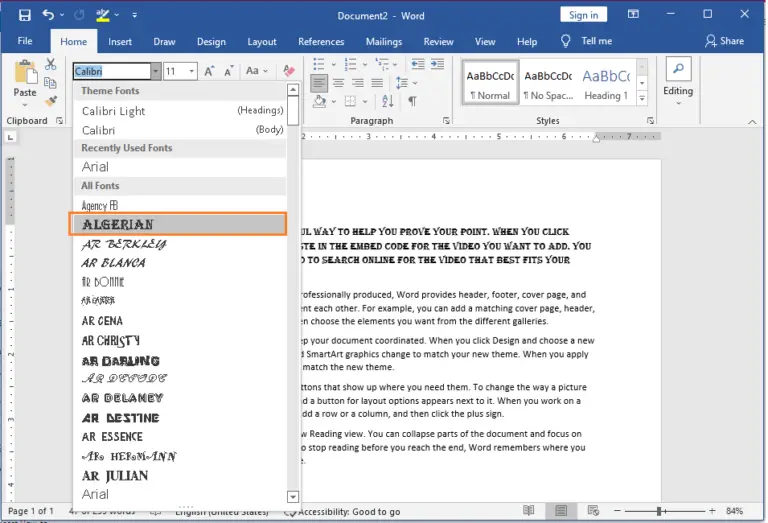The height and width of the screenshot is (523, 768).
Task: Click the Redo icon in Quick Access
Action: coord(79,15)
